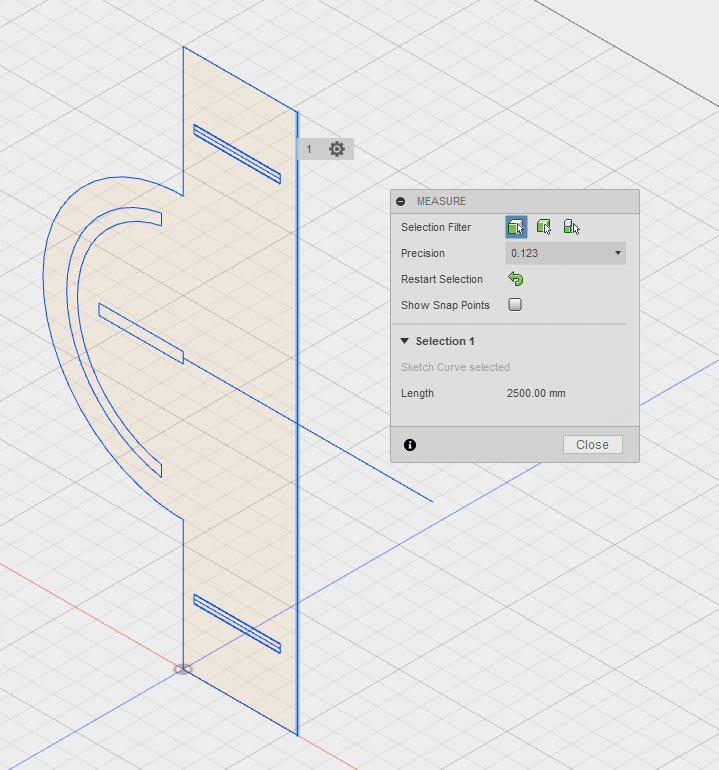Choose the component selection filter icon
719x770 pixels.
571,227
